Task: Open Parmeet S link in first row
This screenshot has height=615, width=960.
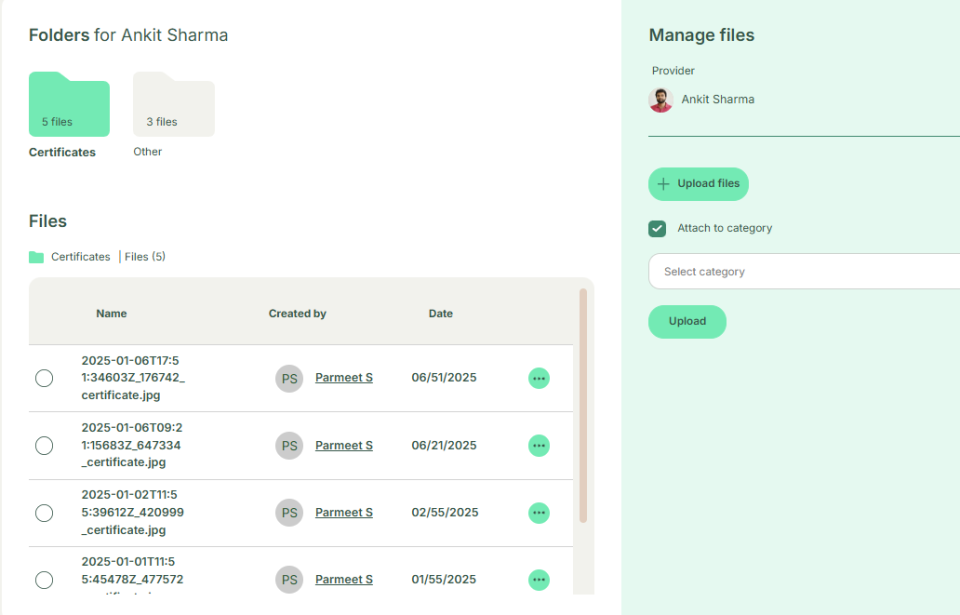Action: coord(344,378)
